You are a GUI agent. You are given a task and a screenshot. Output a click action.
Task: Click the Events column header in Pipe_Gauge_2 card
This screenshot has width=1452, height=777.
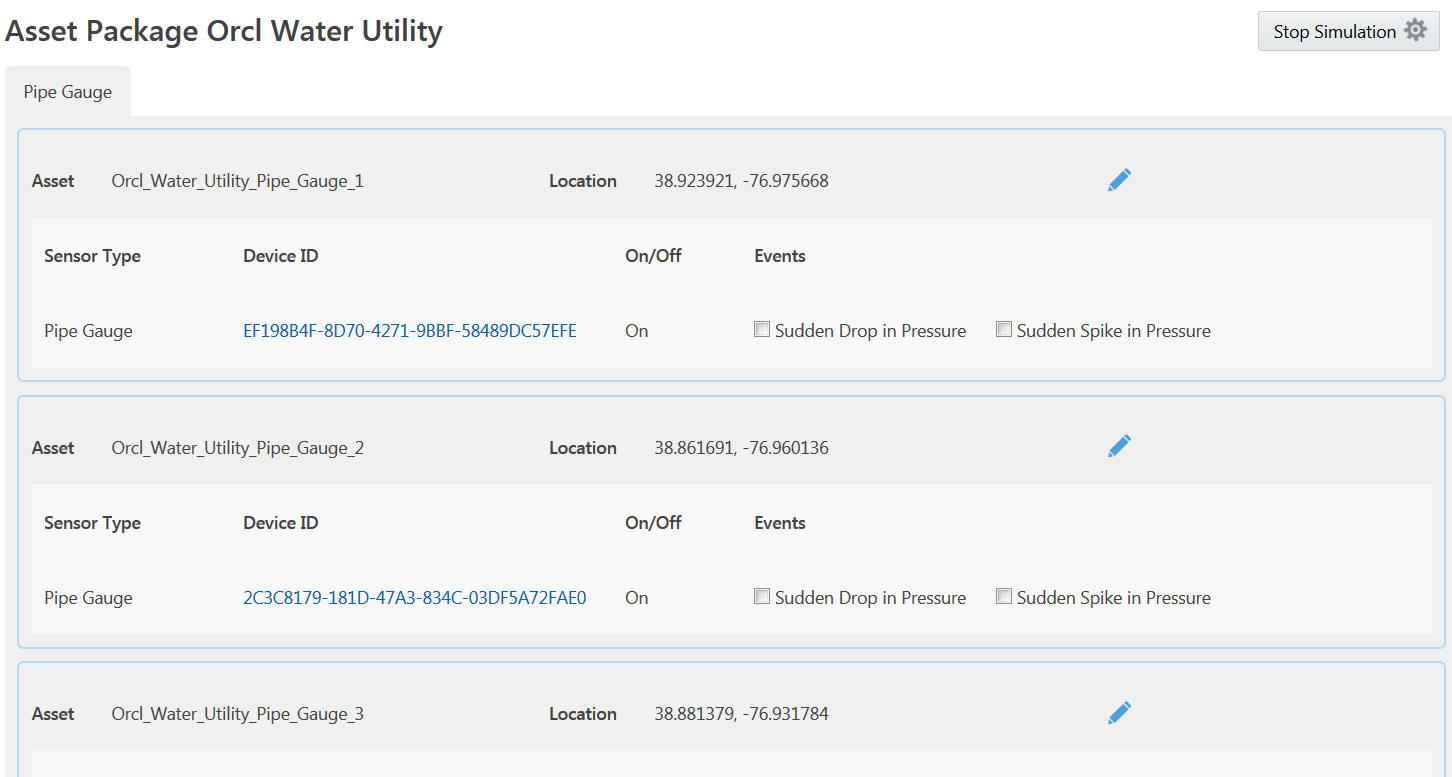(x=780, y=523)
